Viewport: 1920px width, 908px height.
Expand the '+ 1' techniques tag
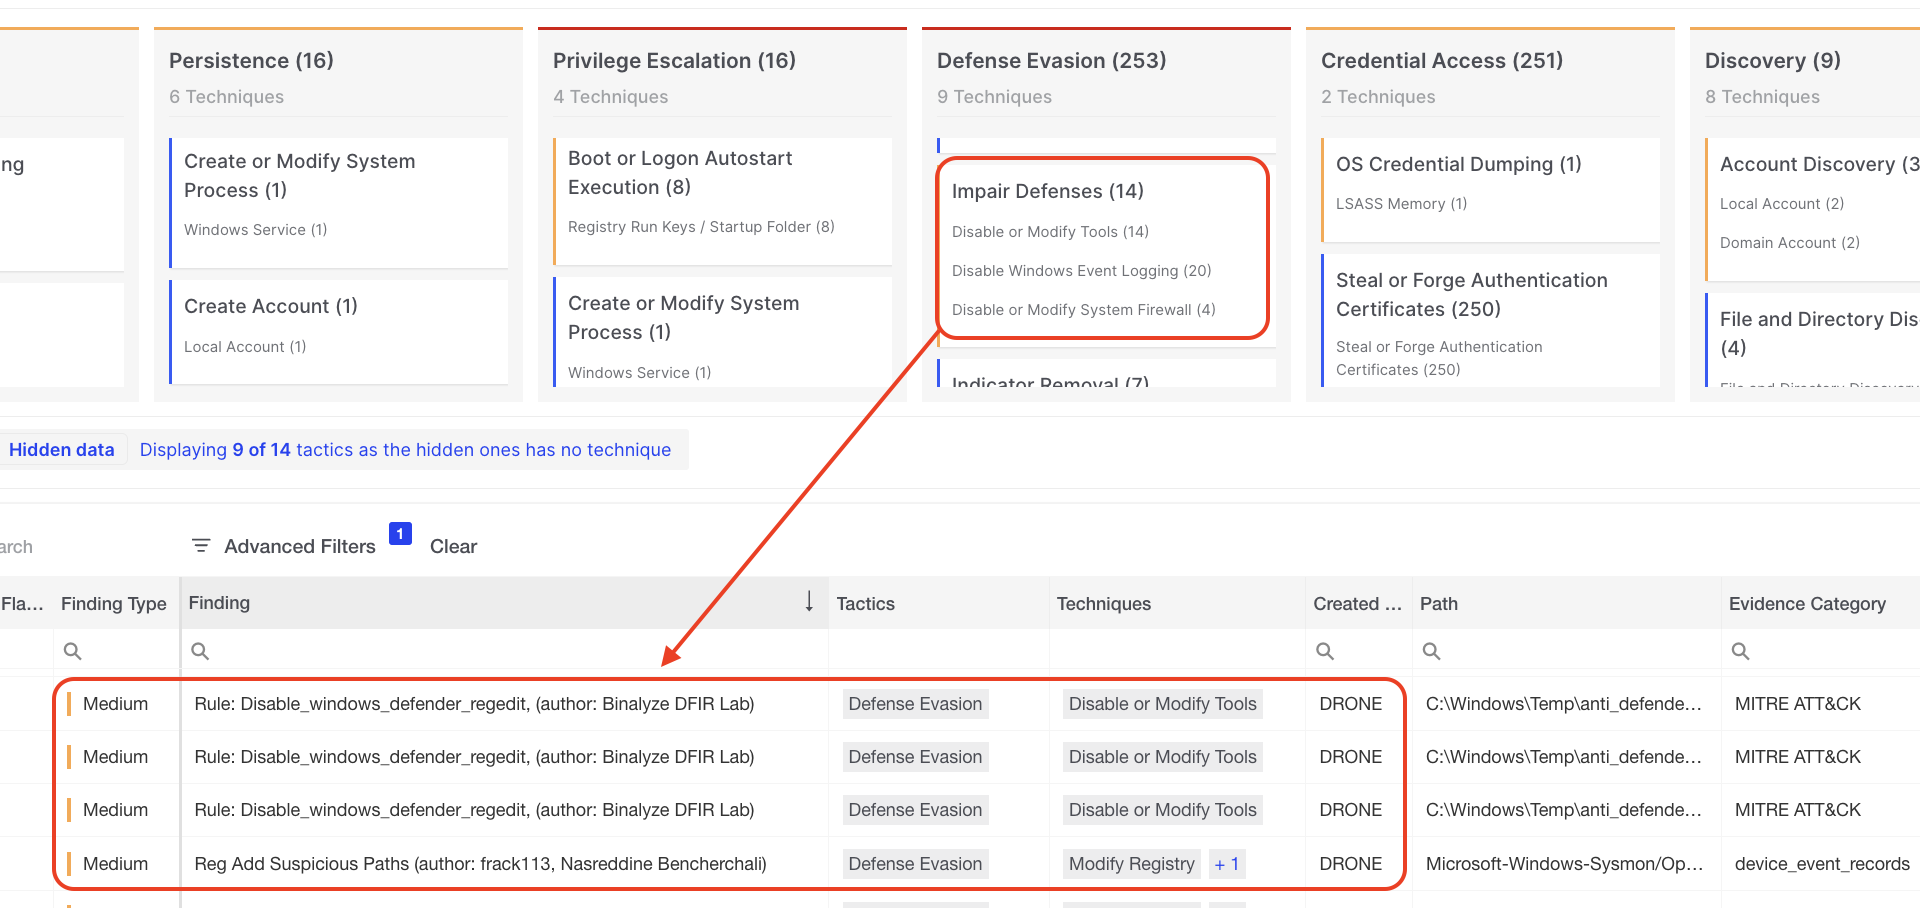tap(1226, 864)
